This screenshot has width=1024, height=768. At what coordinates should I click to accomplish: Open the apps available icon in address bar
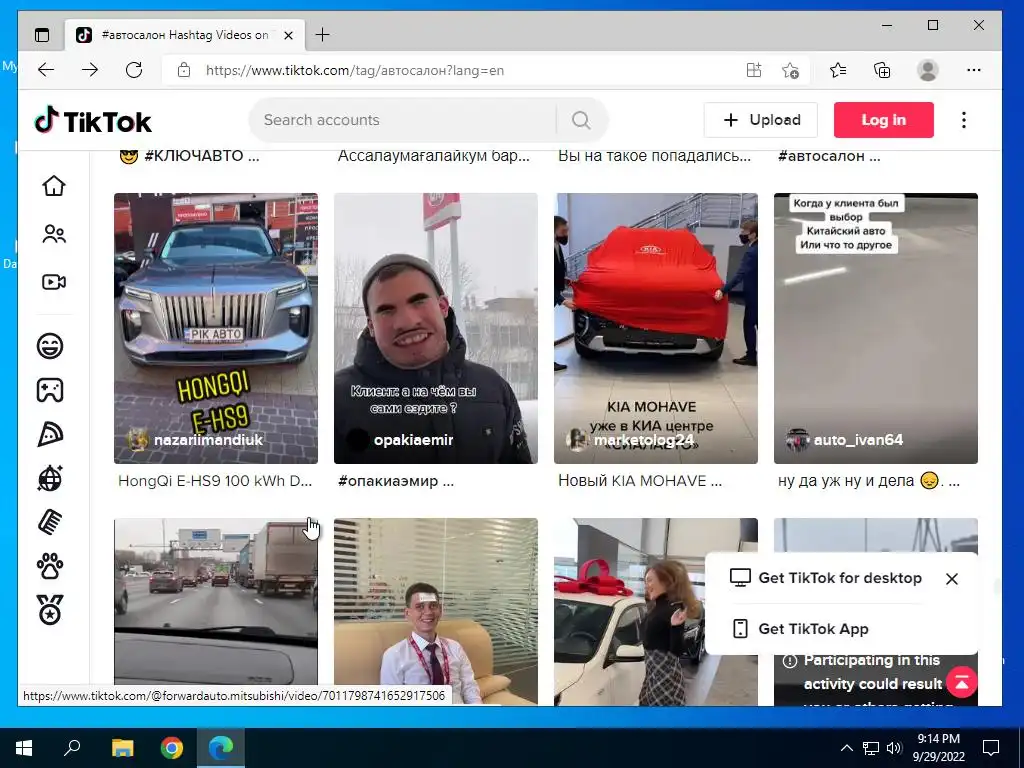[754, 70]
